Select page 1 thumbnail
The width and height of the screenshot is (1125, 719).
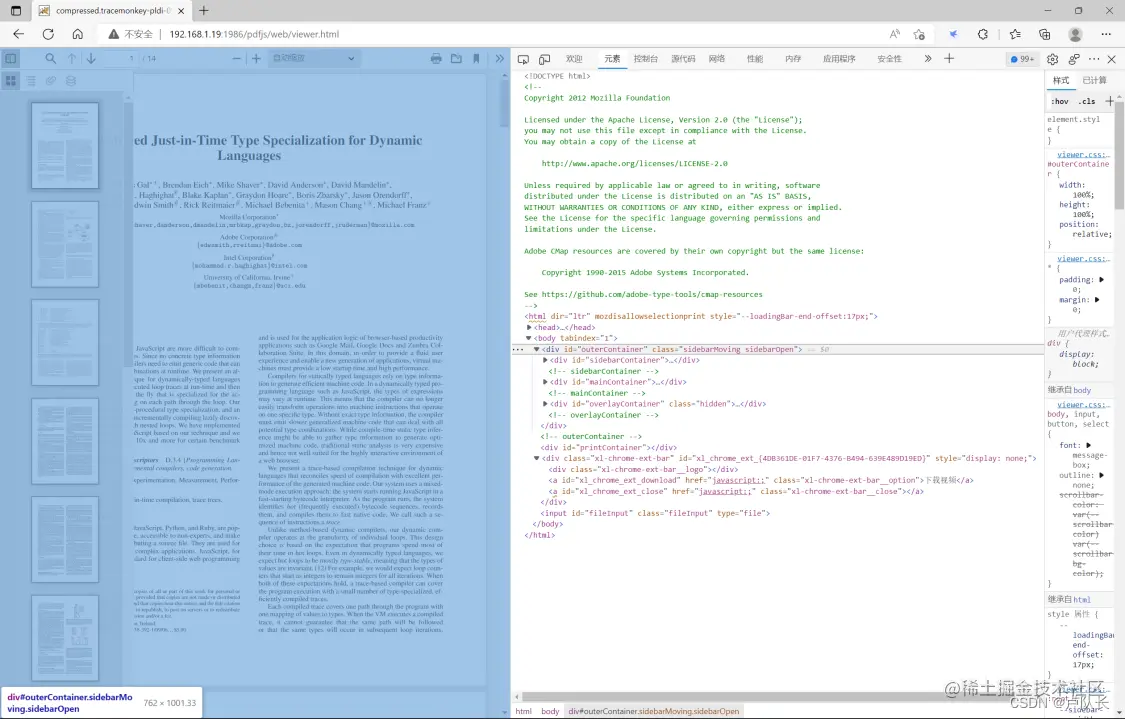(65, 146)
